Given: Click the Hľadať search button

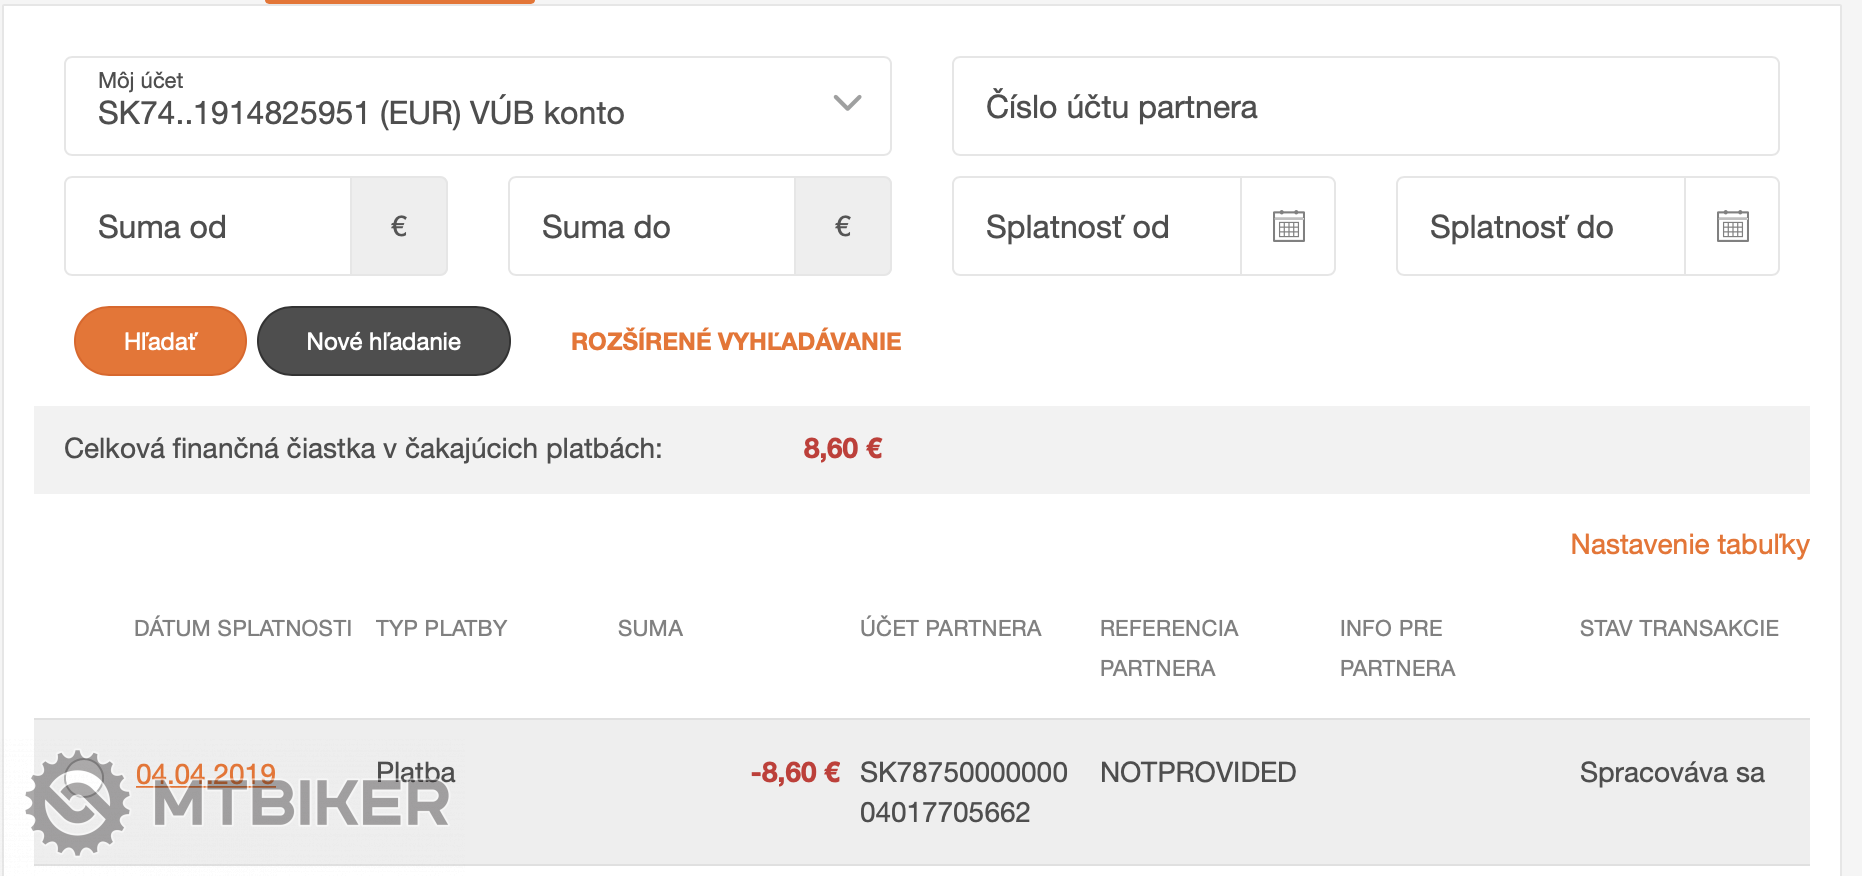Looking at the screenshot, I should tap(160, 341).
